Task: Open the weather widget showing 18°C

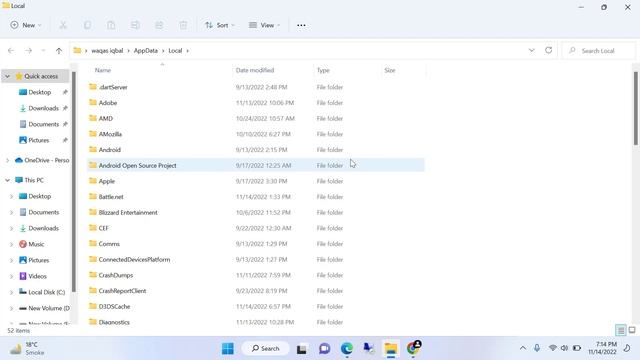Action: pyautogui.click(x=27, y=349)
